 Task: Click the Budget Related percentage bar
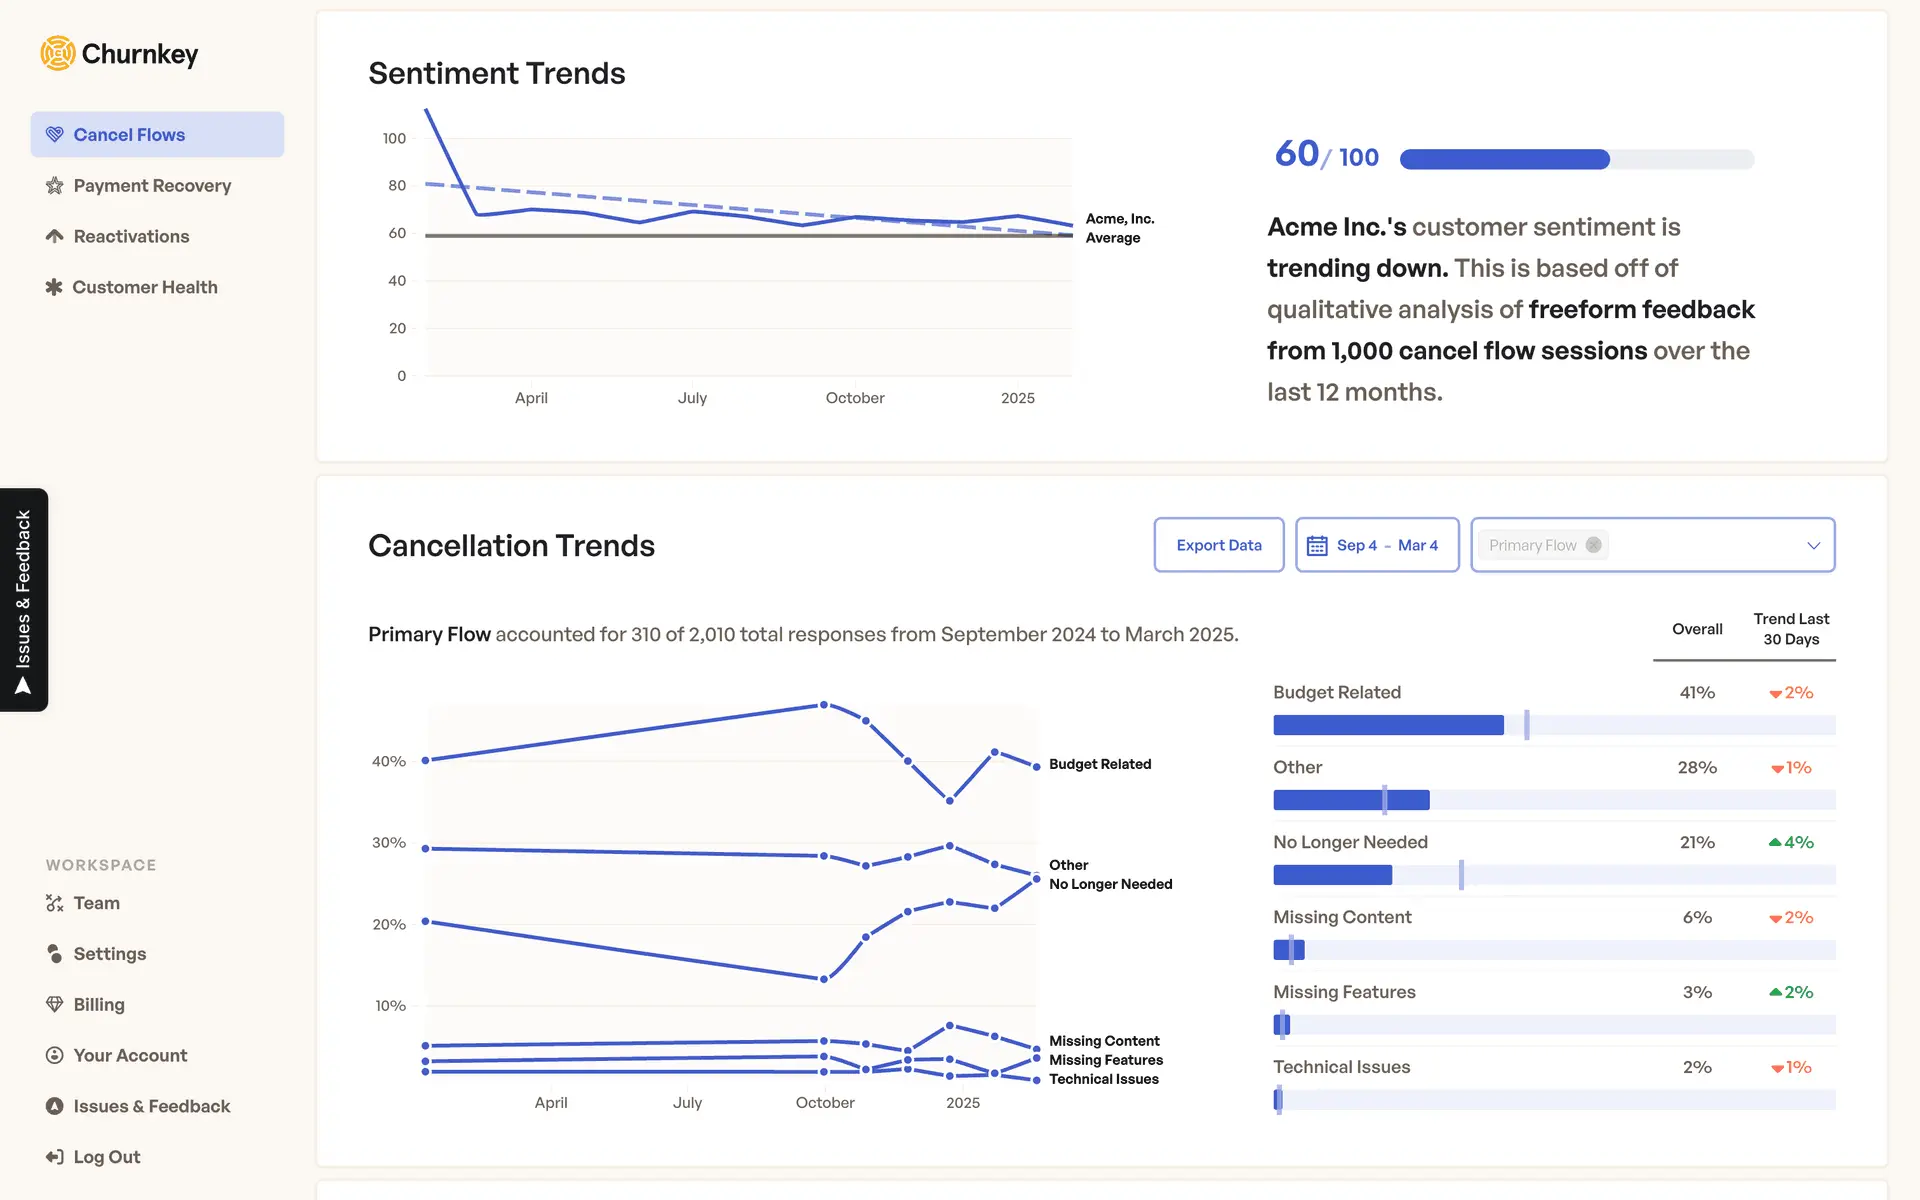coord(1553,725)
